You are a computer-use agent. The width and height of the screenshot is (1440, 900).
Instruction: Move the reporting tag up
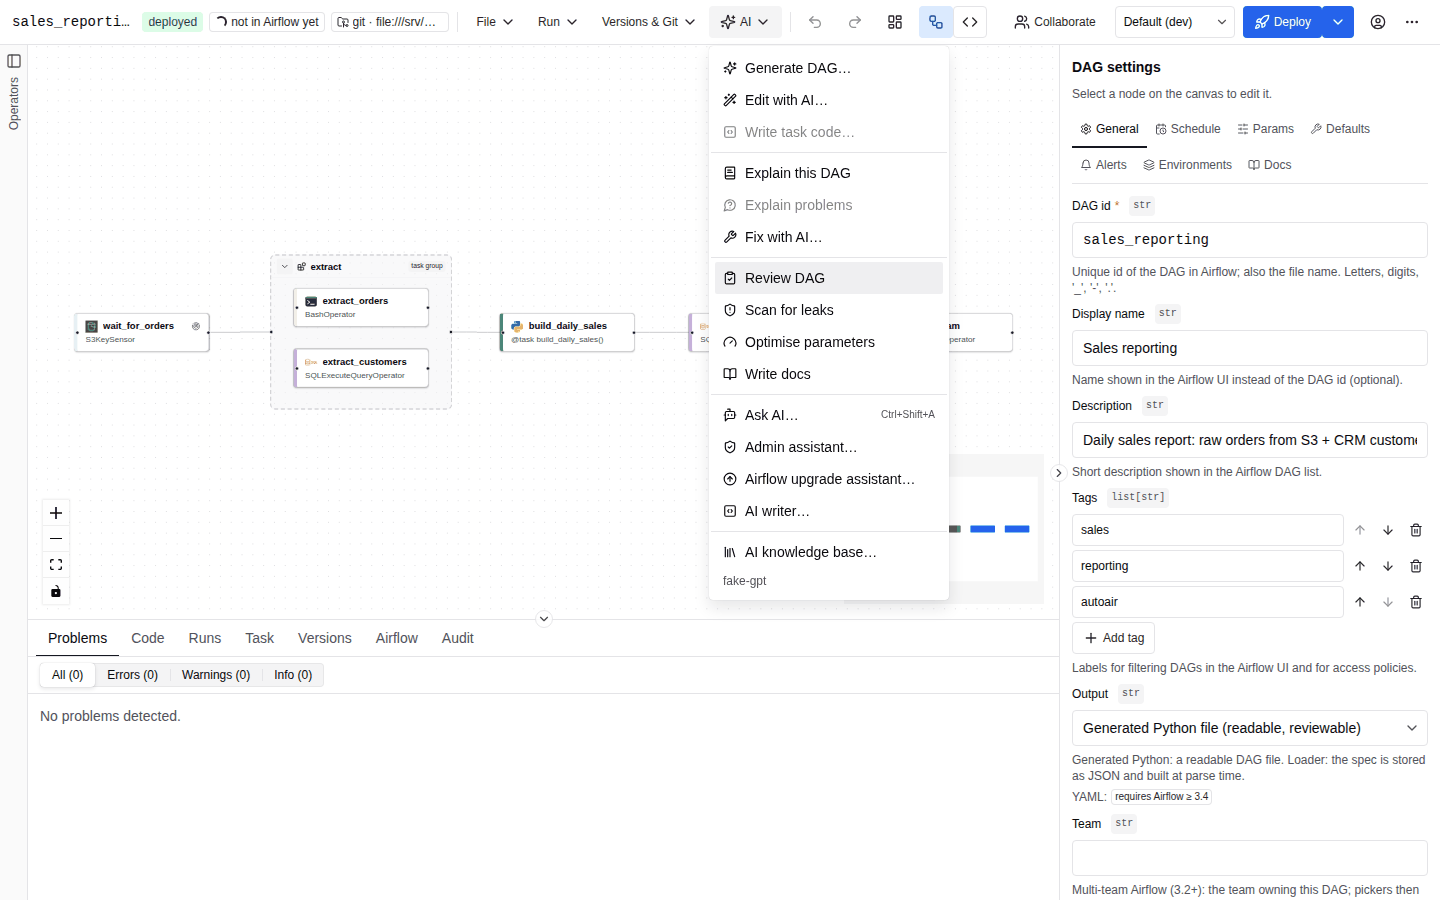pyautogui.click(x=1360, y=566)
